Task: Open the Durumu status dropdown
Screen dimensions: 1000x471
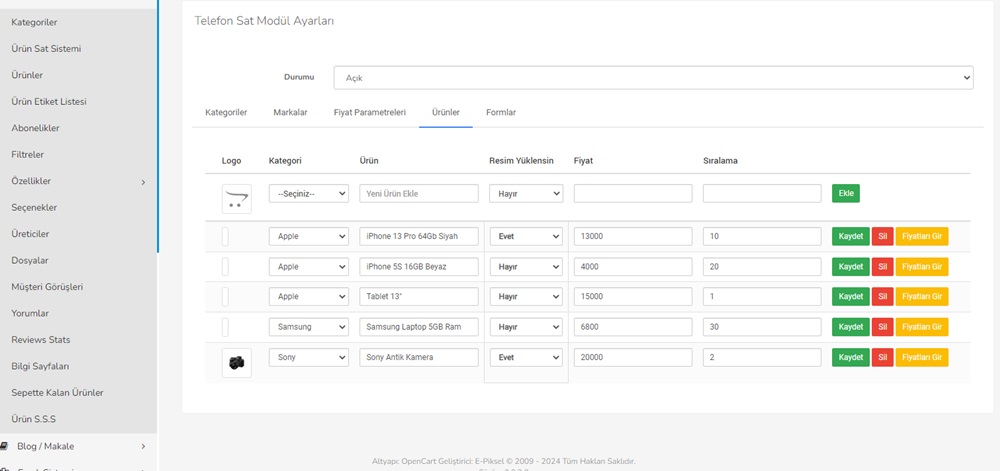Action: [x=654, y=78]
